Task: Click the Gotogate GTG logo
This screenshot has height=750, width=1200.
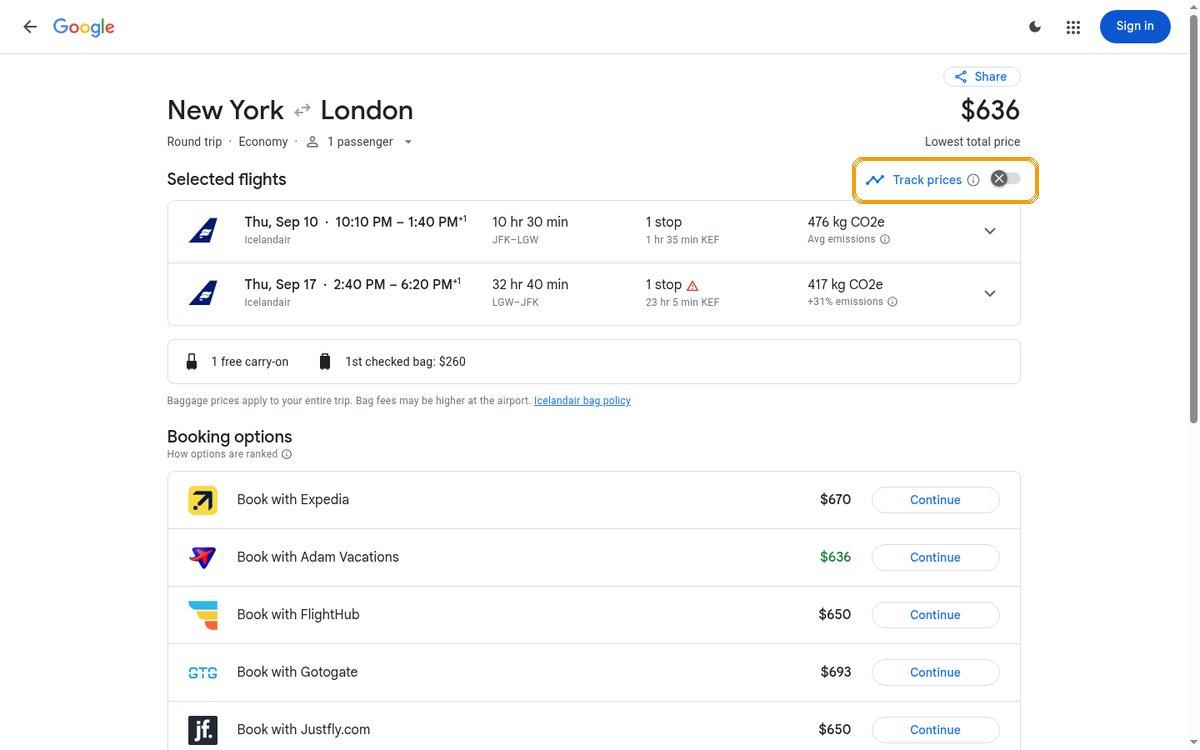Action: click(x=203, y=673)
